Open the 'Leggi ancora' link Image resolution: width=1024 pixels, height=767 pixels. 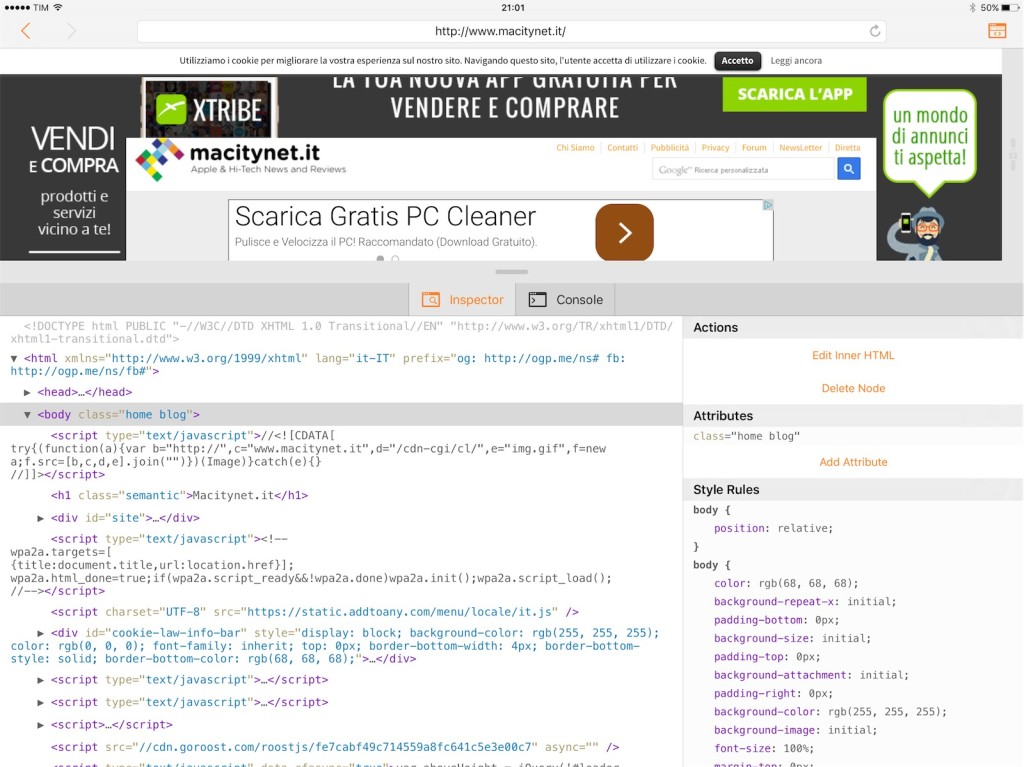[795, 60]
